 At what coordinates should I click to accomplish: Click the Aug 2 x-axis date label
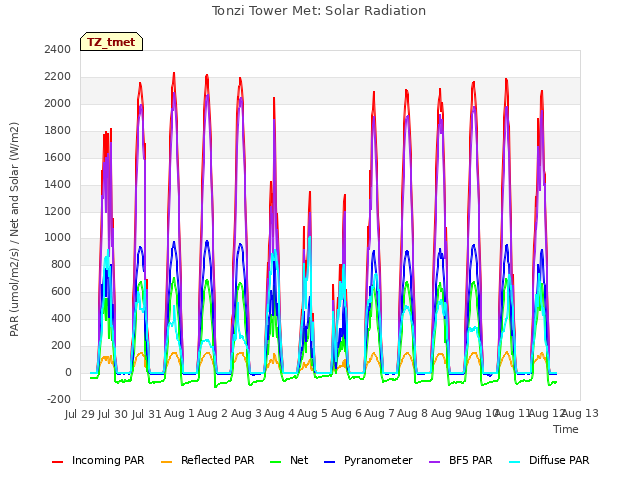coord(212,413)
